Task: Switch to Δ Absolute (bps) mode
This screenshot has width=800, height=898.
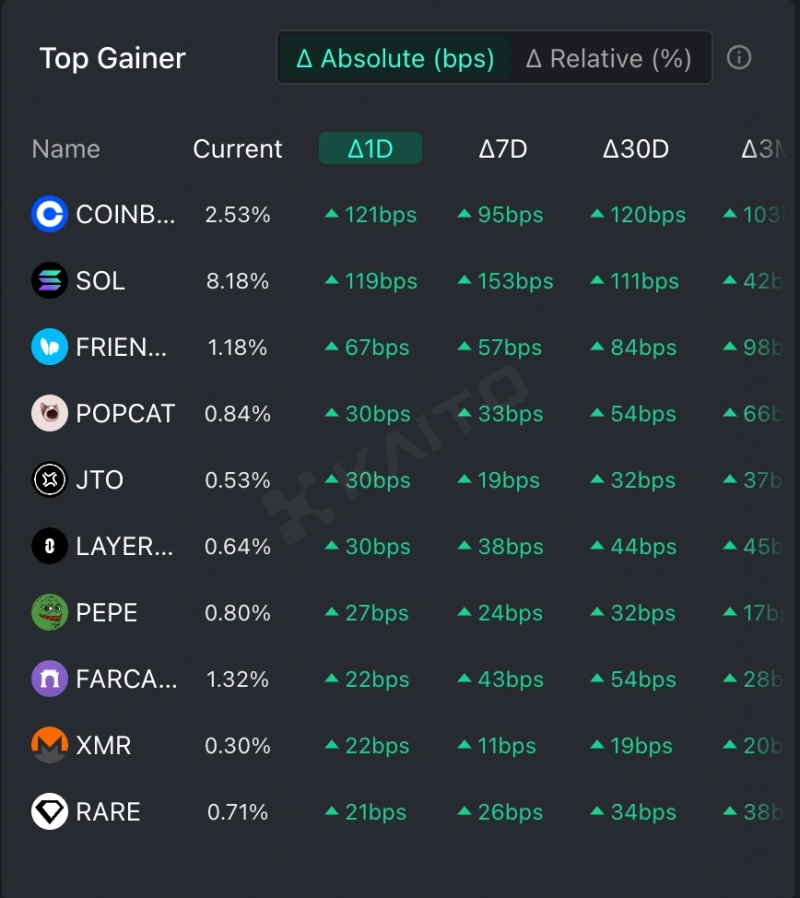Action: pos(396,58)
